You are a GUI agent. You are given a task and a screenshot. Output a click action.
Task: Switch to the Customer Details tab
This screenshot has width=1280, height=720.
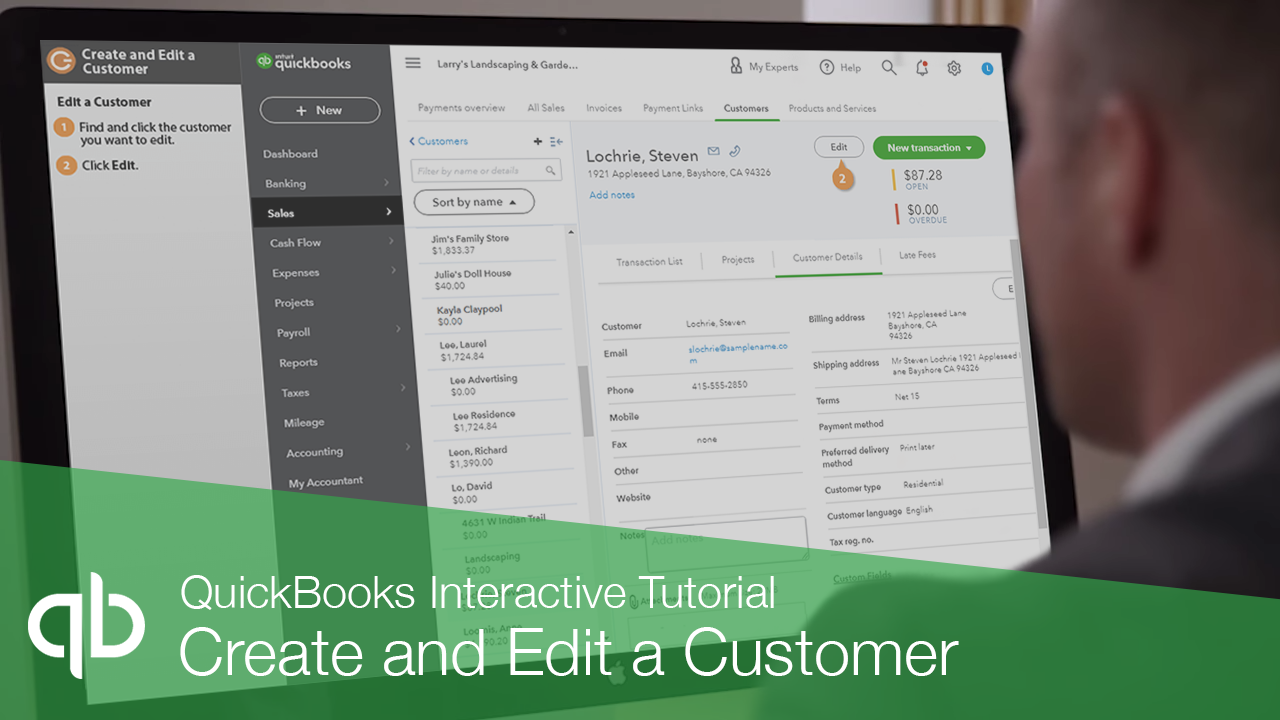[x=828, y=256]
